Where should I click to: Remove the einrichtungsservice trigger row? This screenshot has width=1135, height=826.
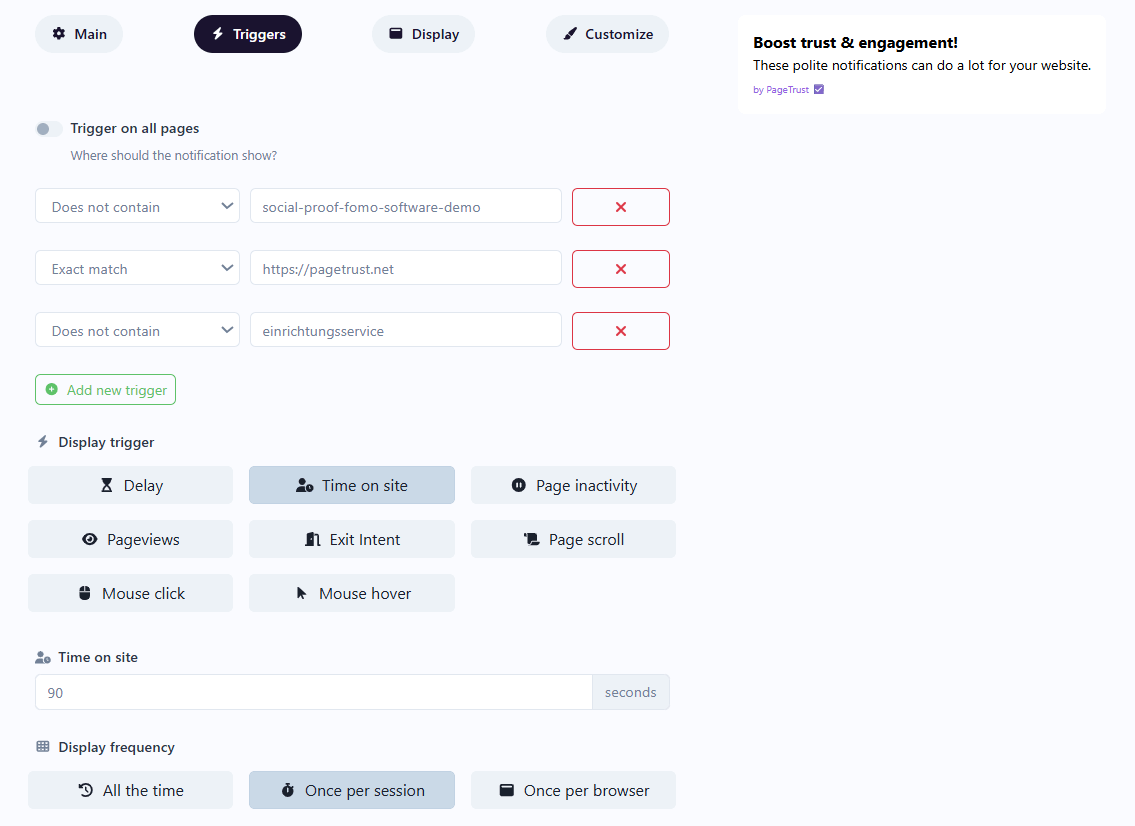point(620,331)
